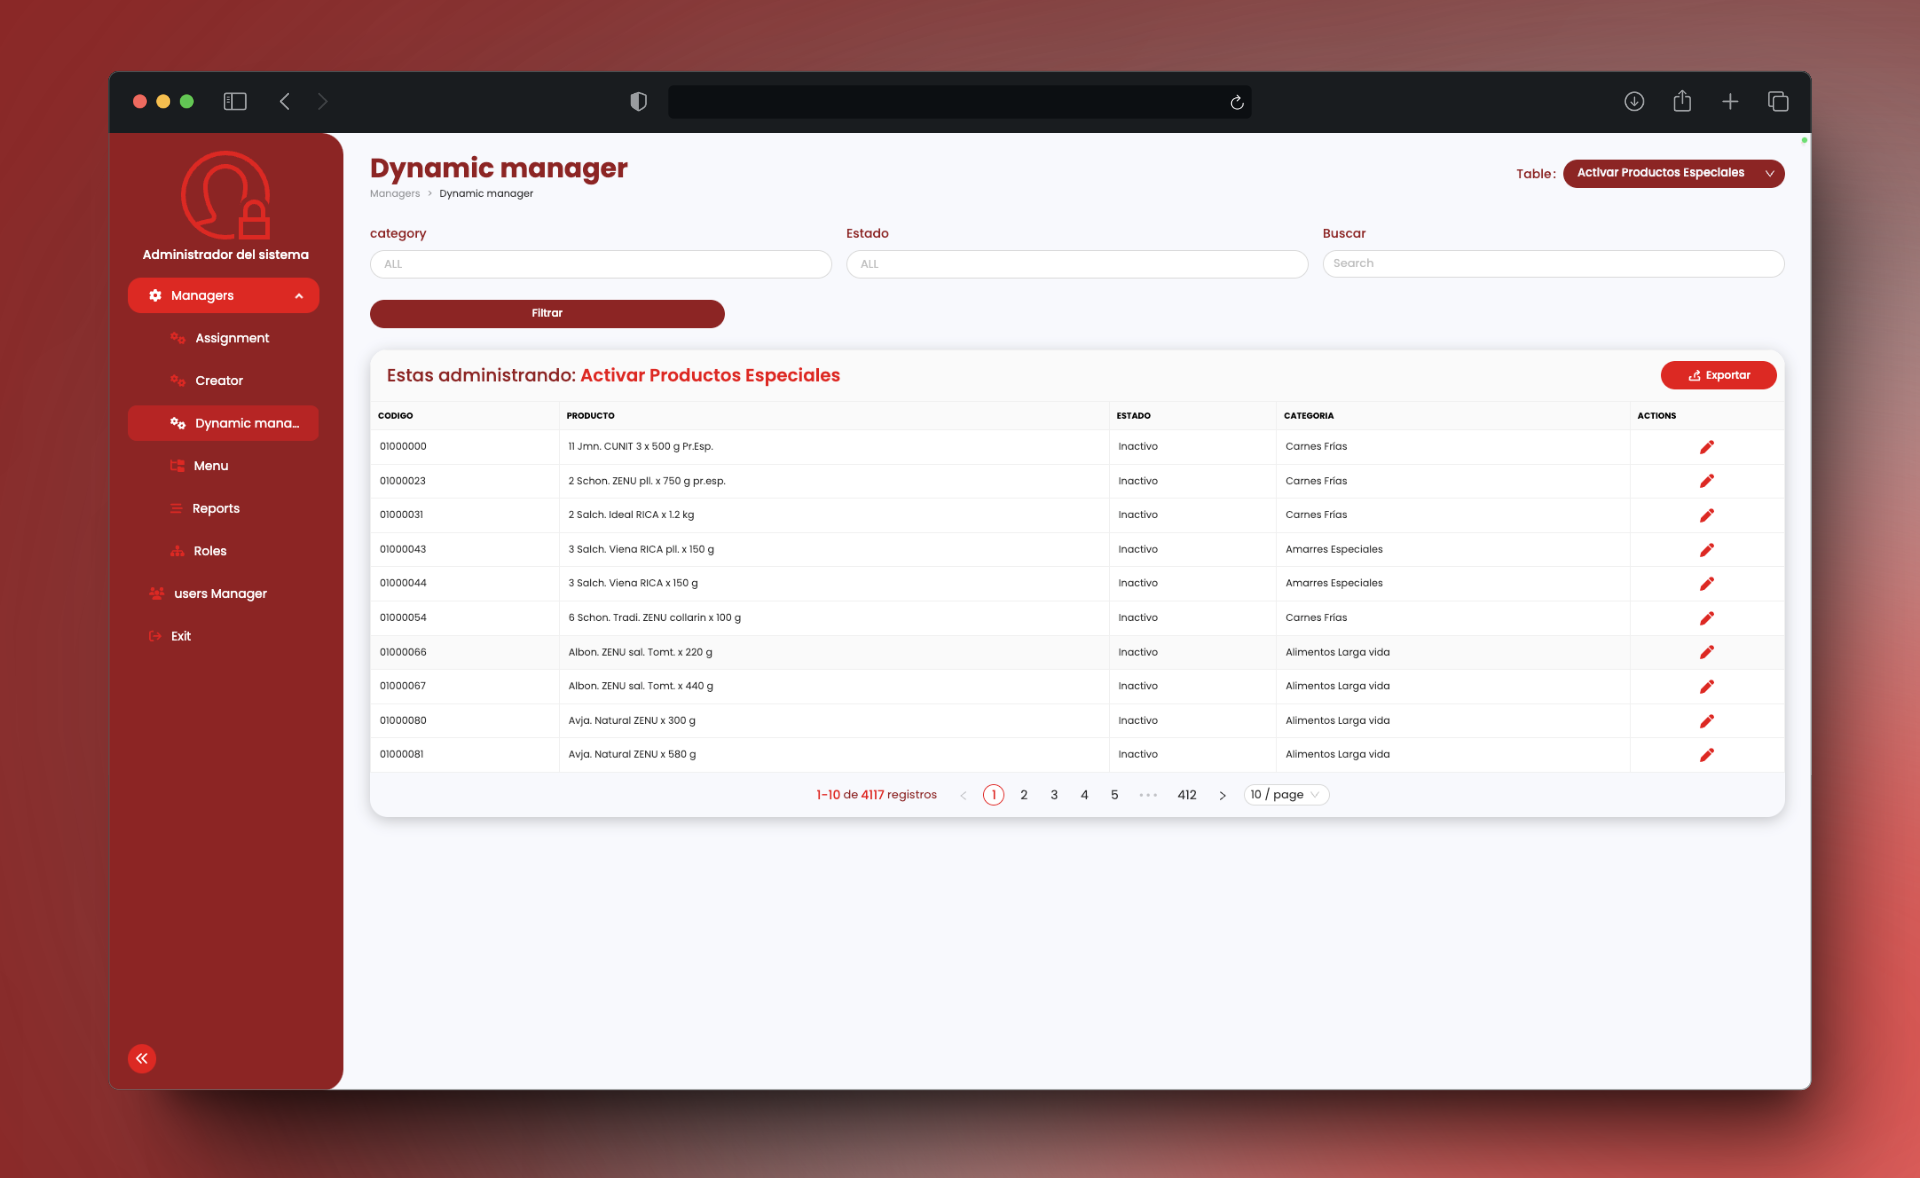Open the Estado filter dropdown
The width and height of the screenshot is (1920, 1178).
pyautogui.click(x=1077, y=264)
